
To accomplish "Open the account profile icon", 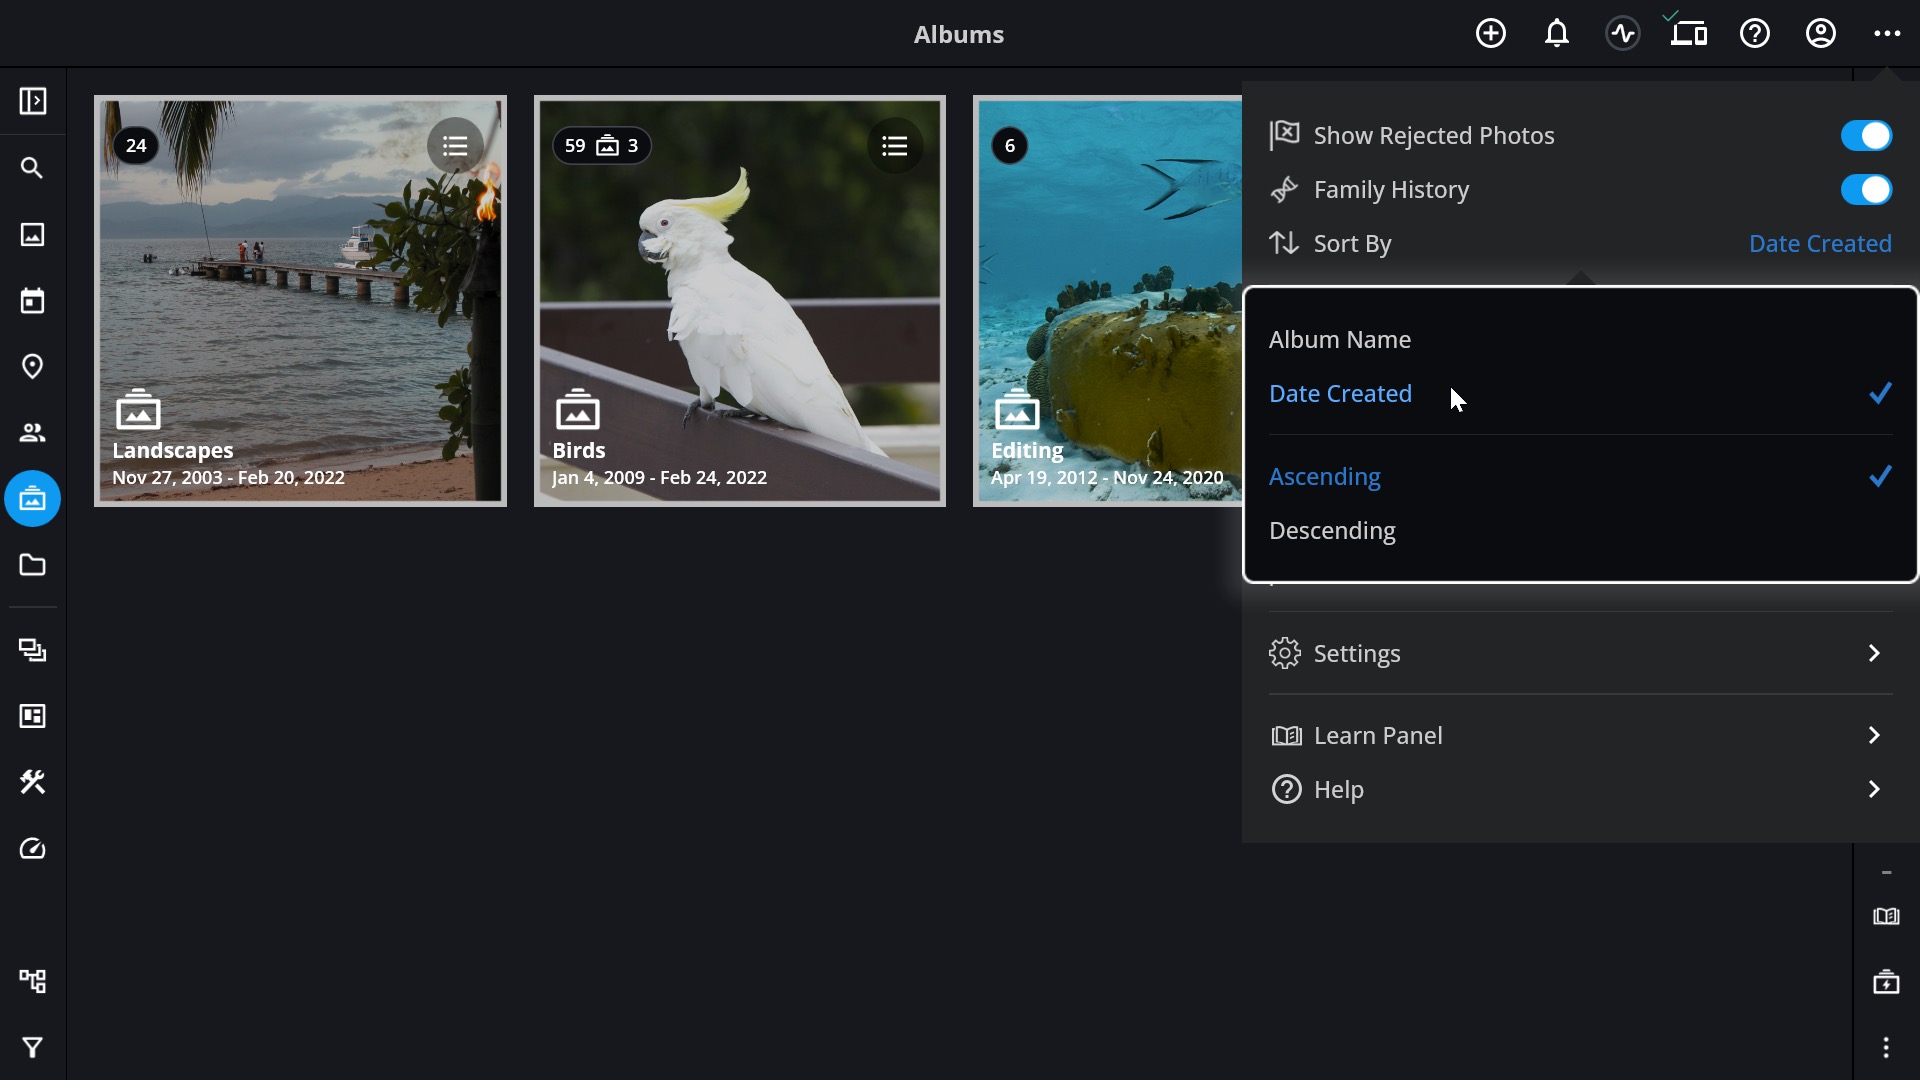I will coord(1820,33).
